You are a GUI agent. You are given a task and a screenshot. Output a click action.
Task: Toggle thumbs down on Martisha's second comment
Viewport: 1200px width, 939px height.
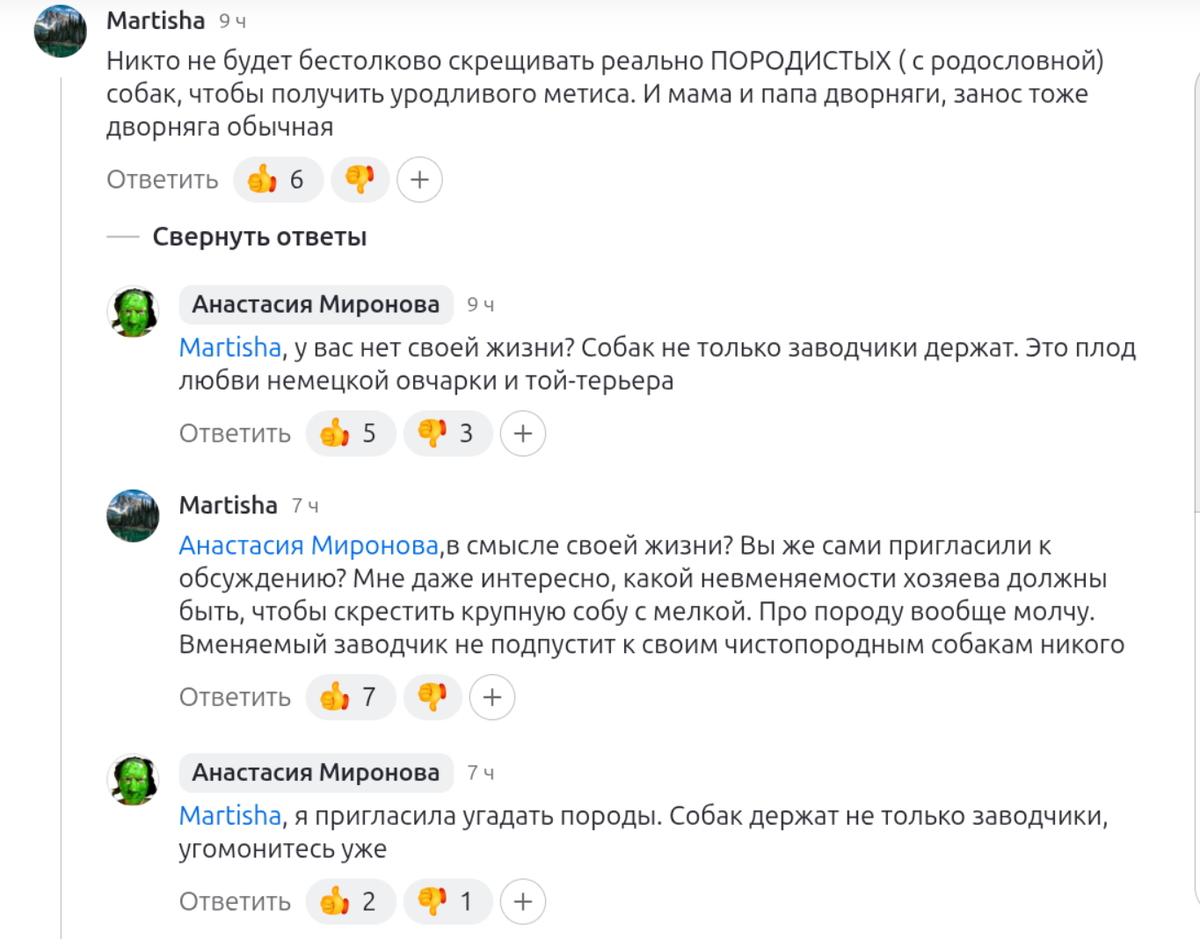pos(432,697)
